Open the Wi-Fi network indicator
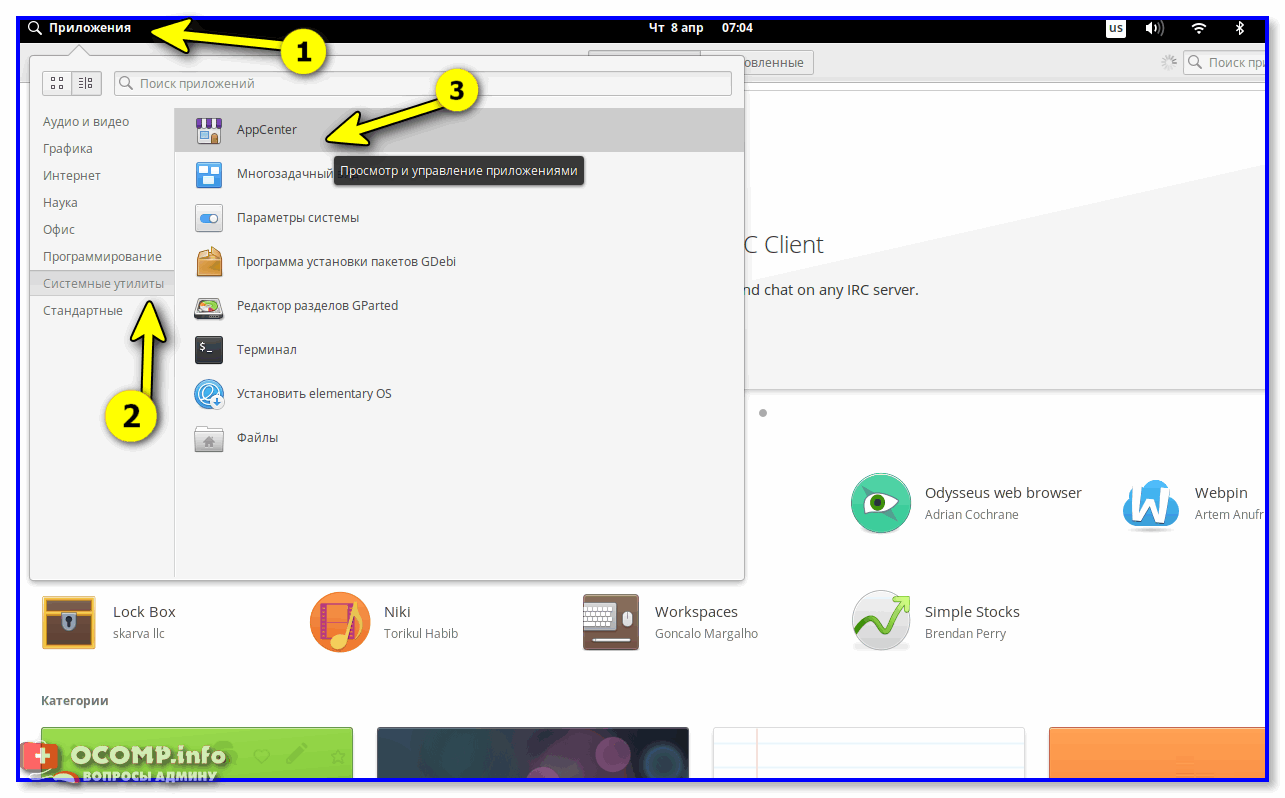Viewport: 1285px width, 798px height. point(1199,28)
